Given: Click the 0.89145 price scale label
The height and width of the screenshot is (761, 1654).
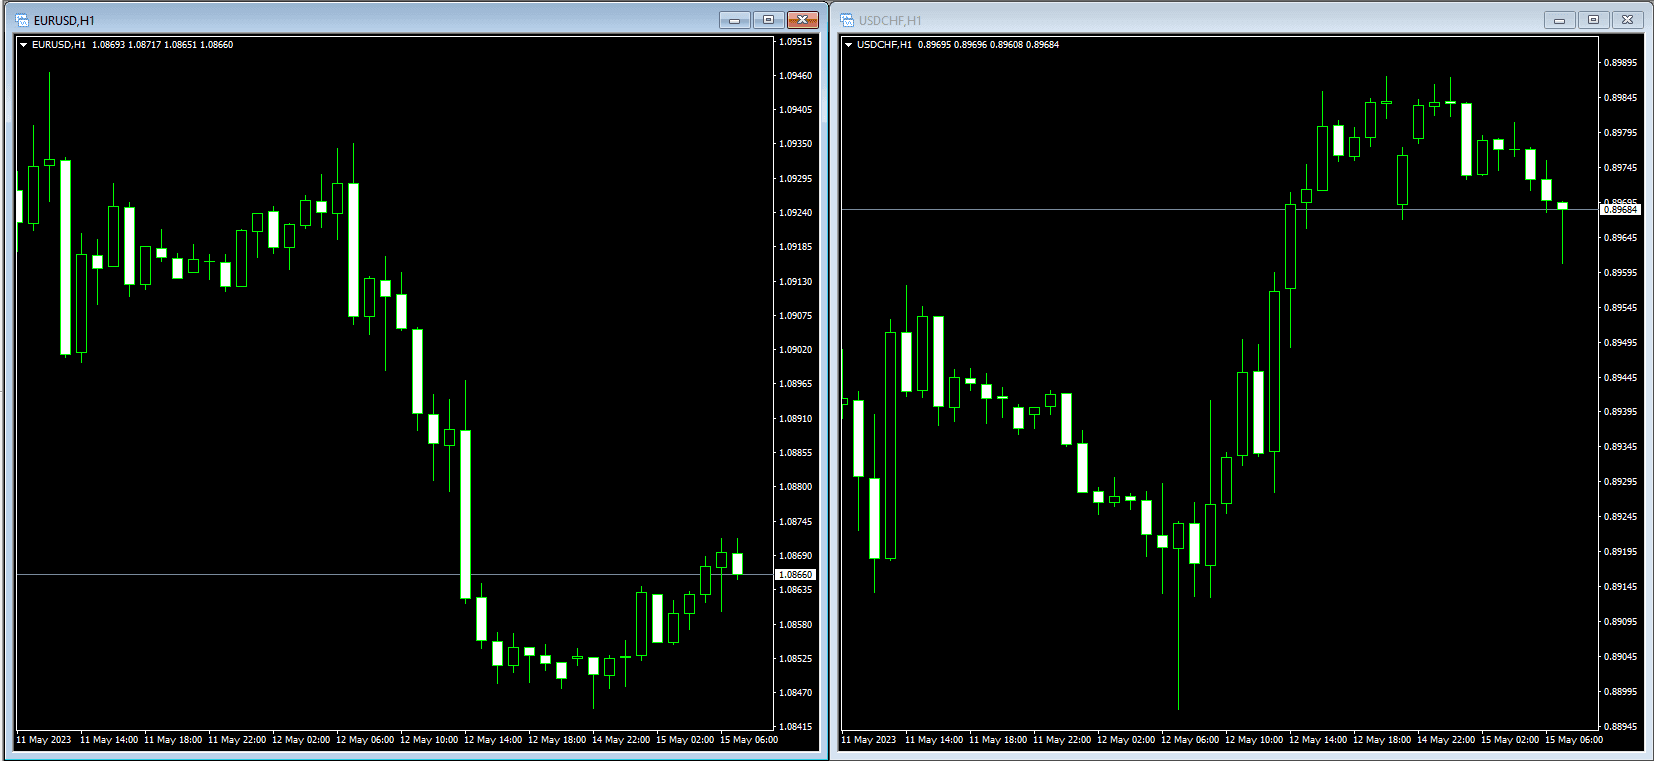Looking at the screenshot, I should tap(1621, 587).
